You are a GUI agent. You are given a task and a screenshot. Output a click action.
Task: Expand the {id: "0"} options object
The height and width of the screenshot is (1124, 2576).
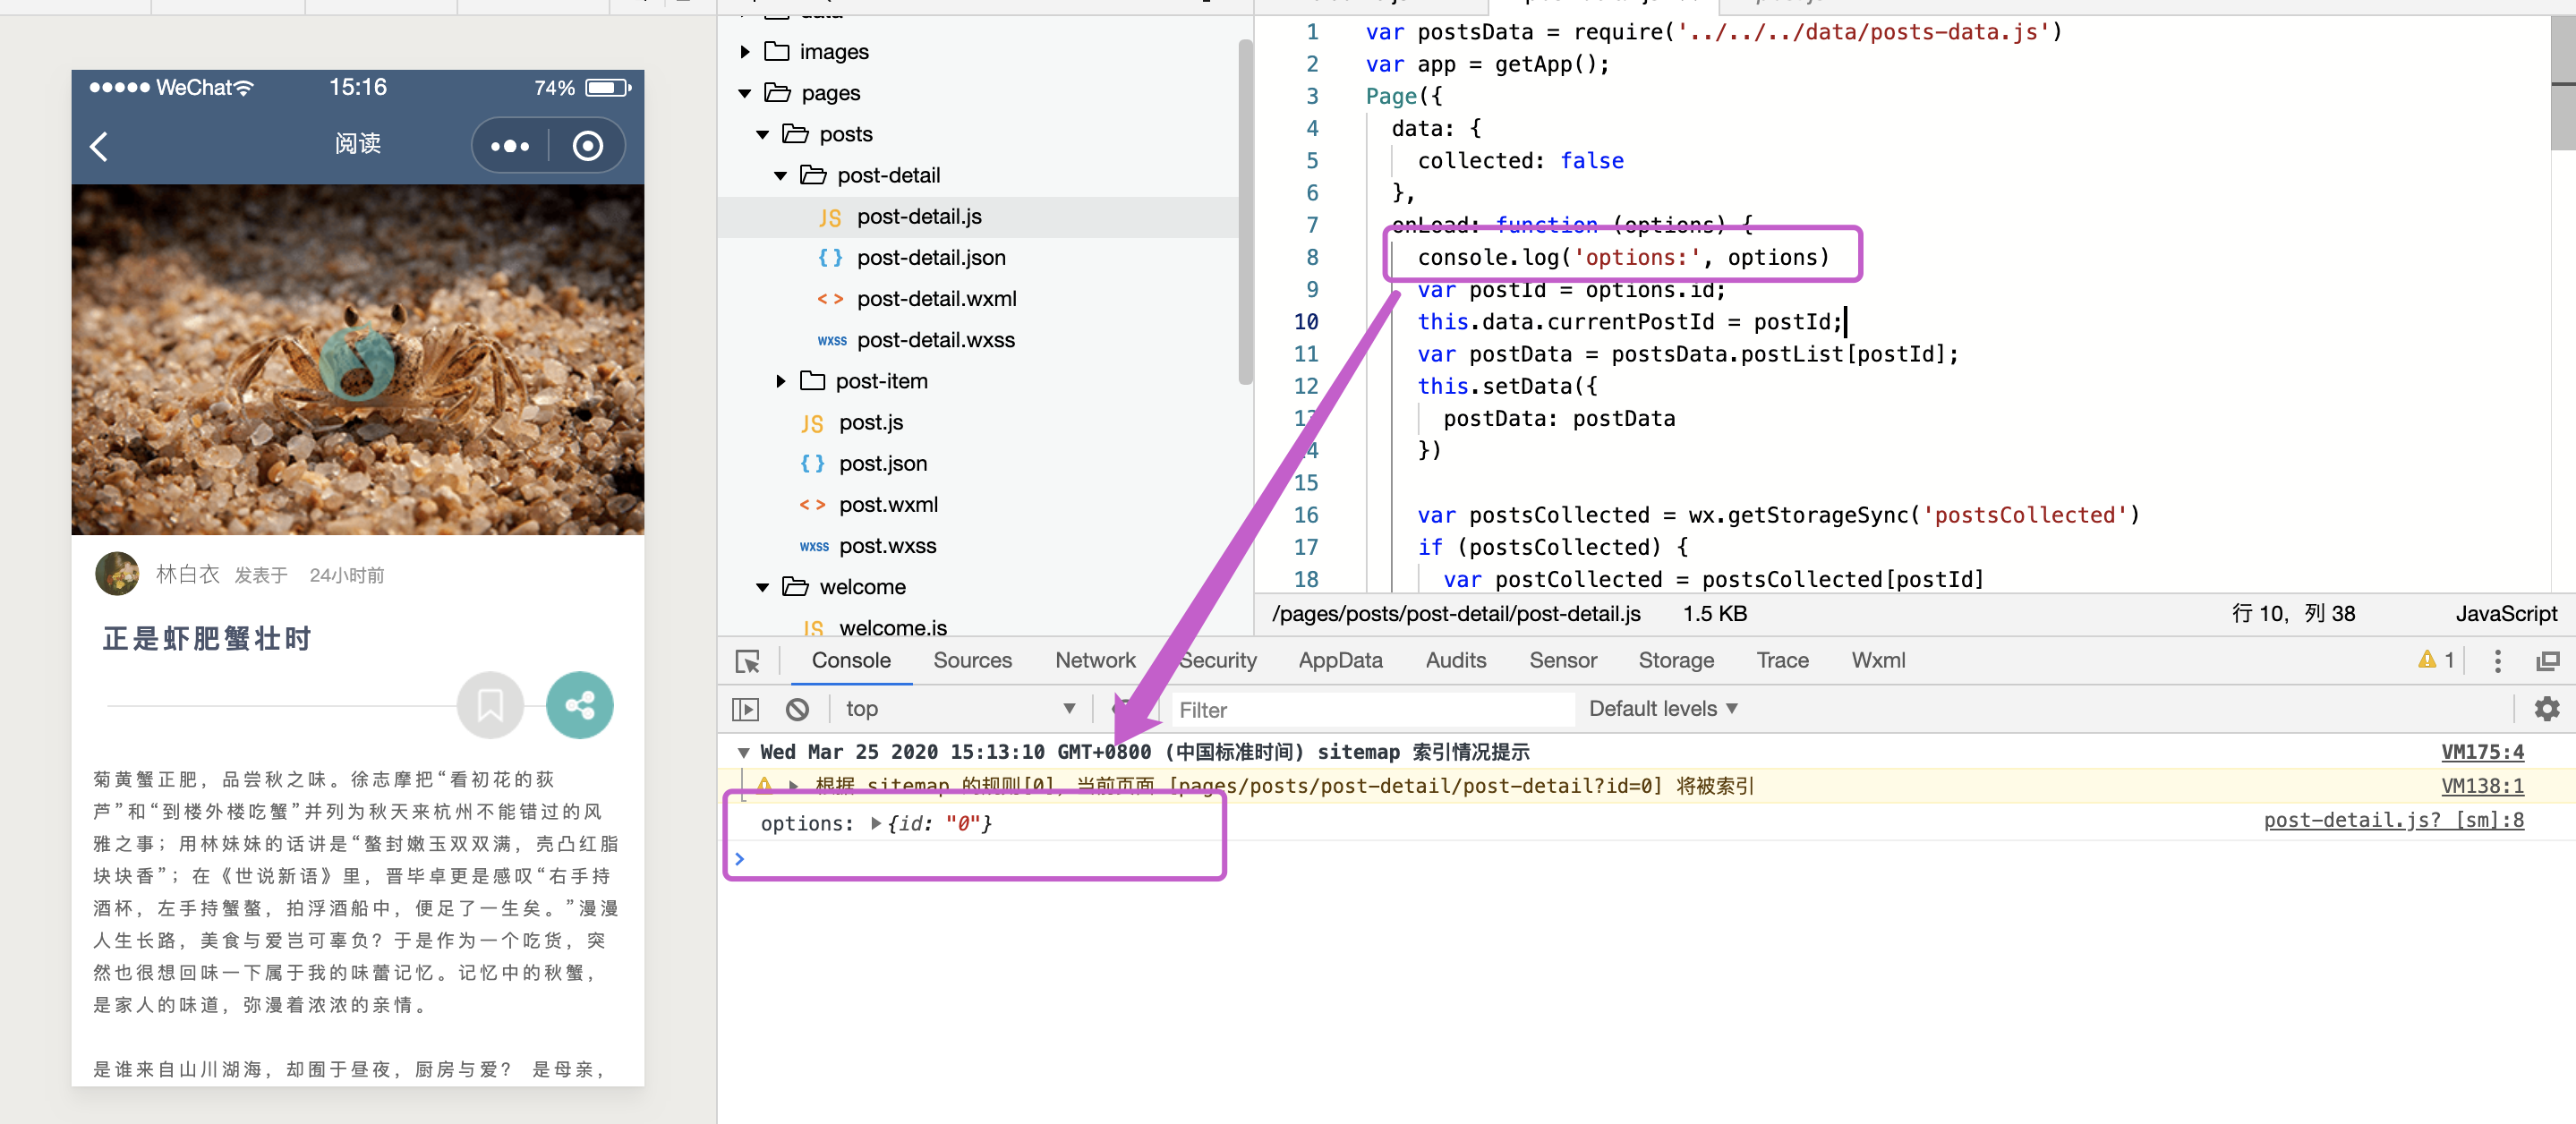pyautogui.click(x=876, y=823)
